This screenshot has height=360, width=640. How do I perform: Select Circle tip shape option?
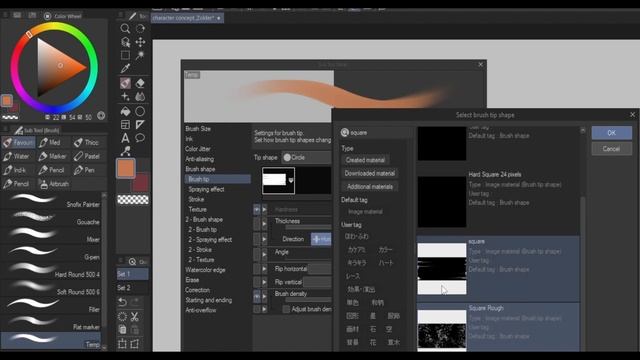point(307,157)
